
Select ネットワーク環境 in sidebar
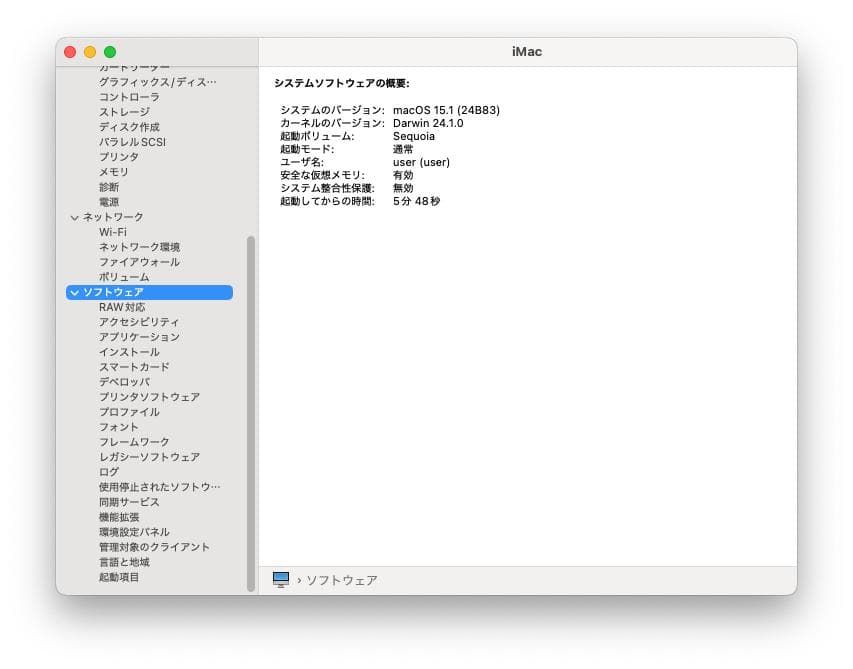coord(139,247)
